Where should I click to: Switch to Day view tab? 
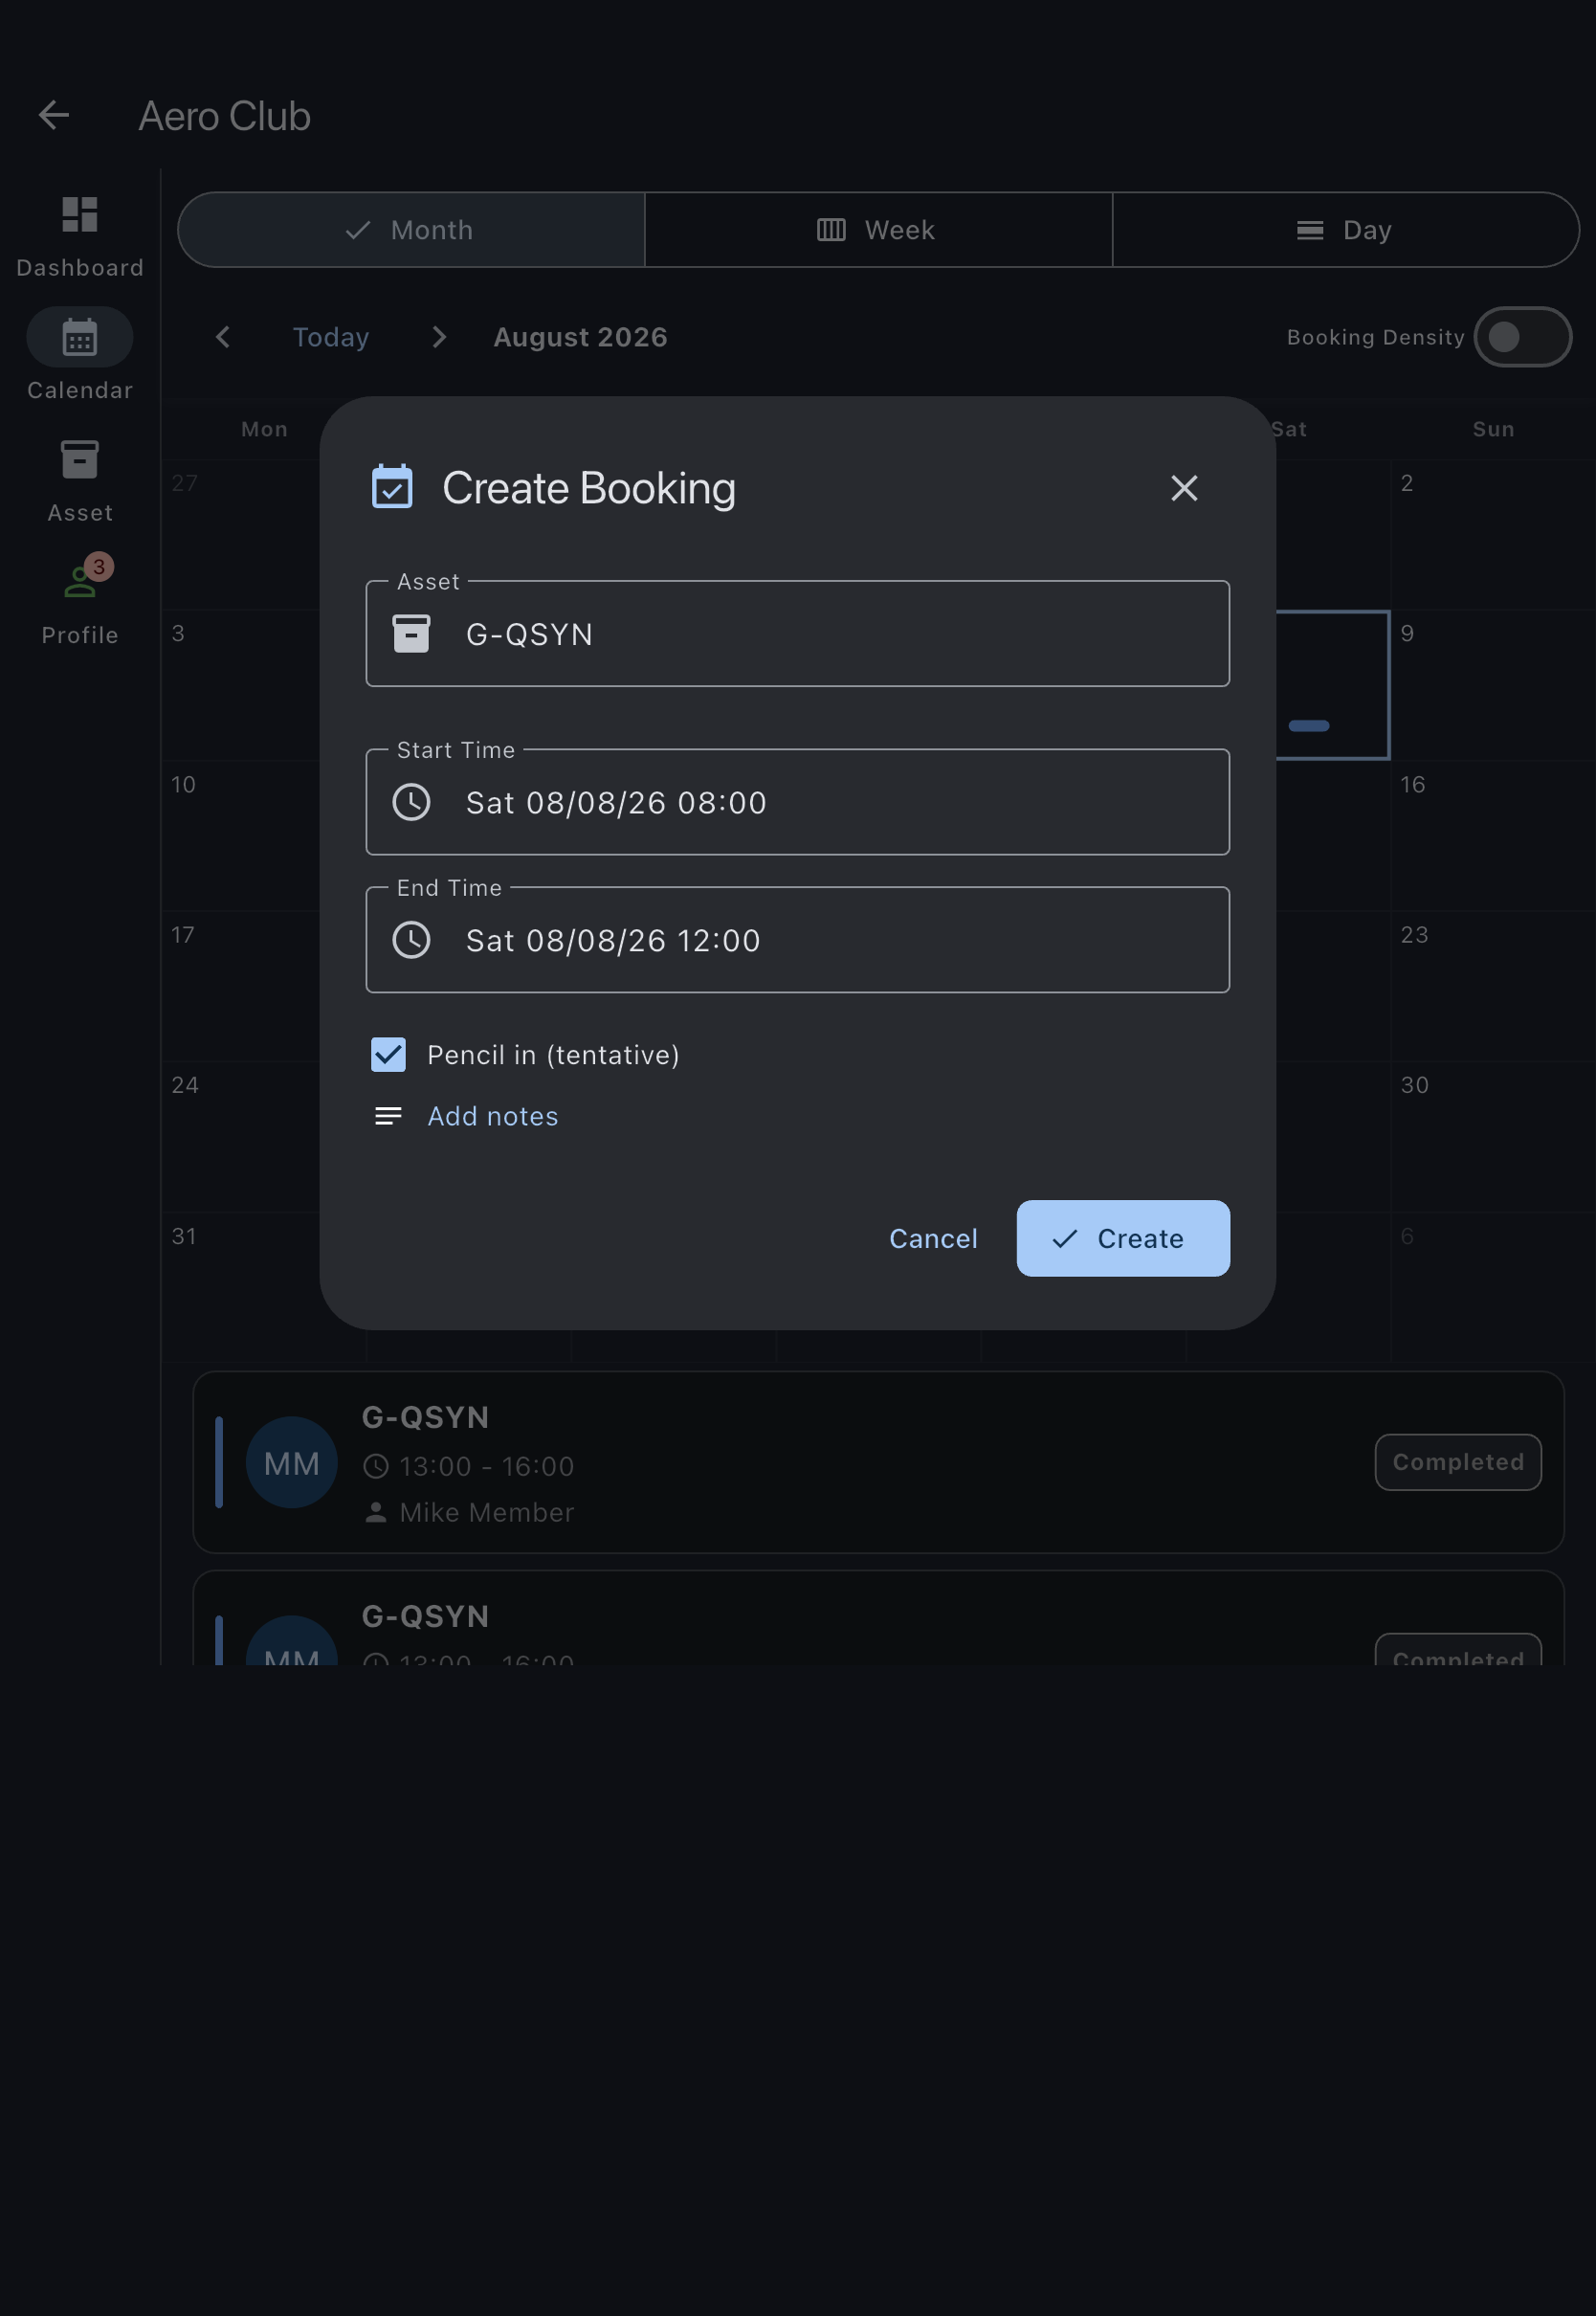tap(1346, 230)
